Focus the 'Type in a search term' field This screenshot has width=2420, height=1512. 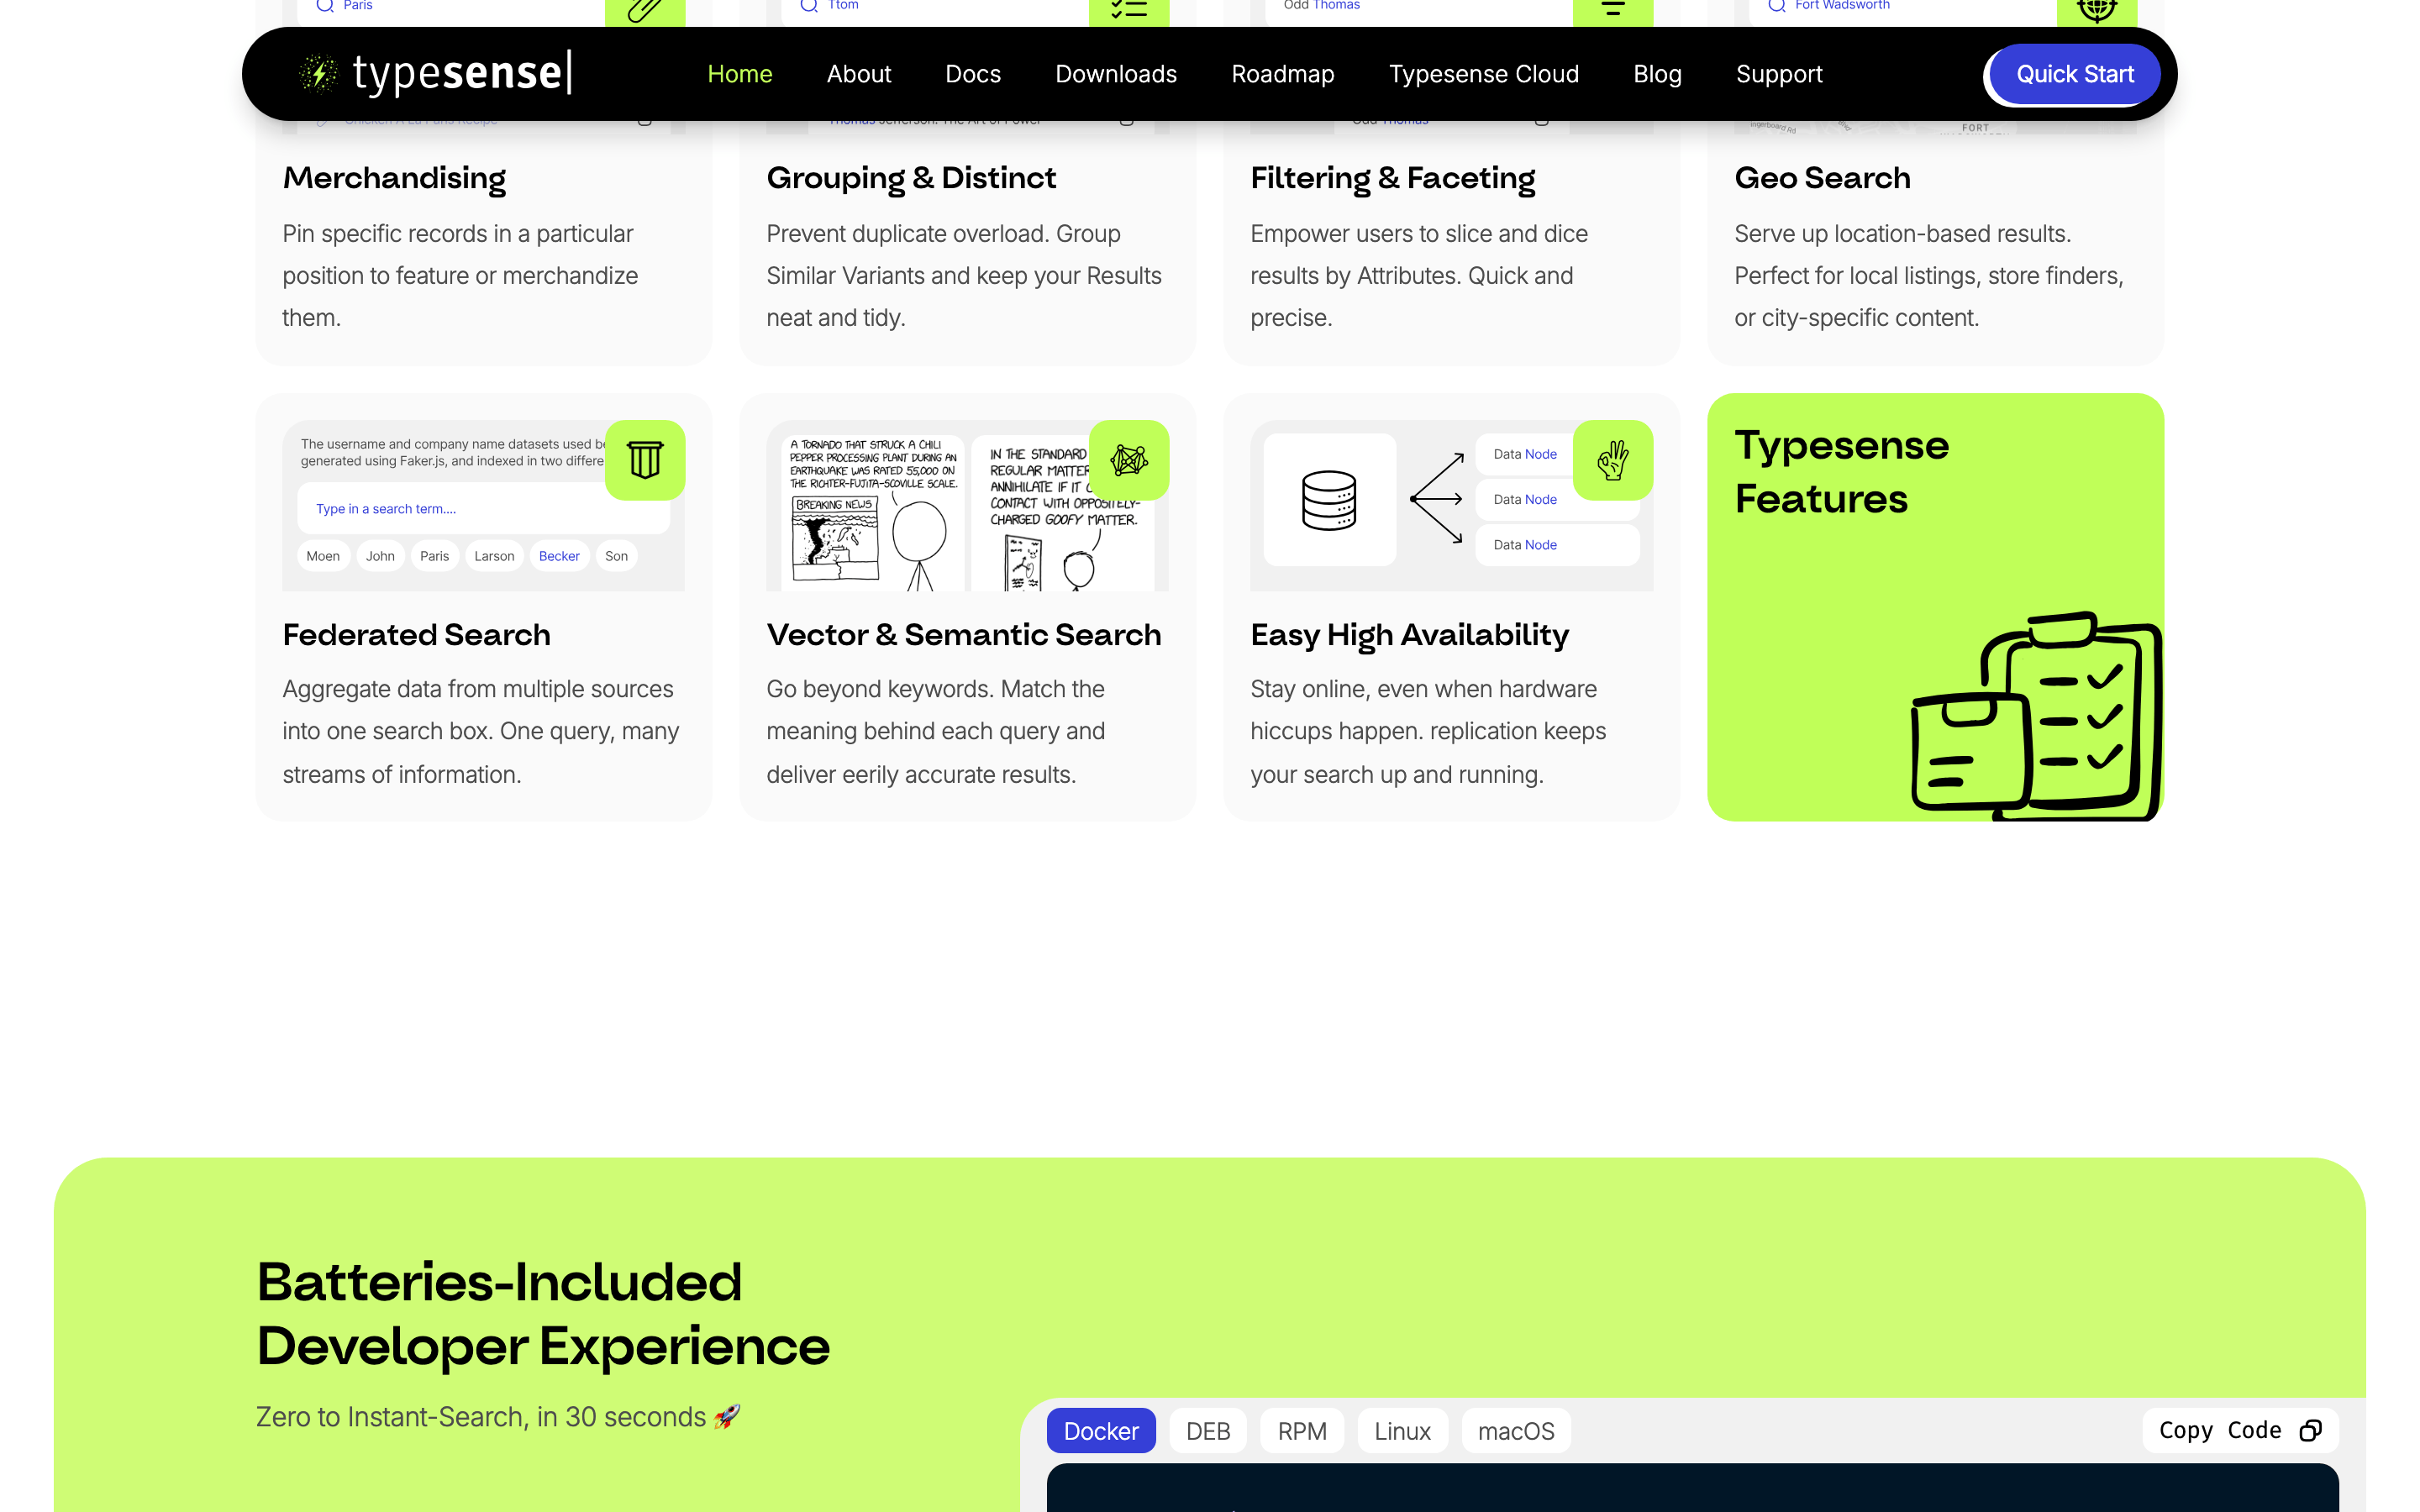(483, 509)
